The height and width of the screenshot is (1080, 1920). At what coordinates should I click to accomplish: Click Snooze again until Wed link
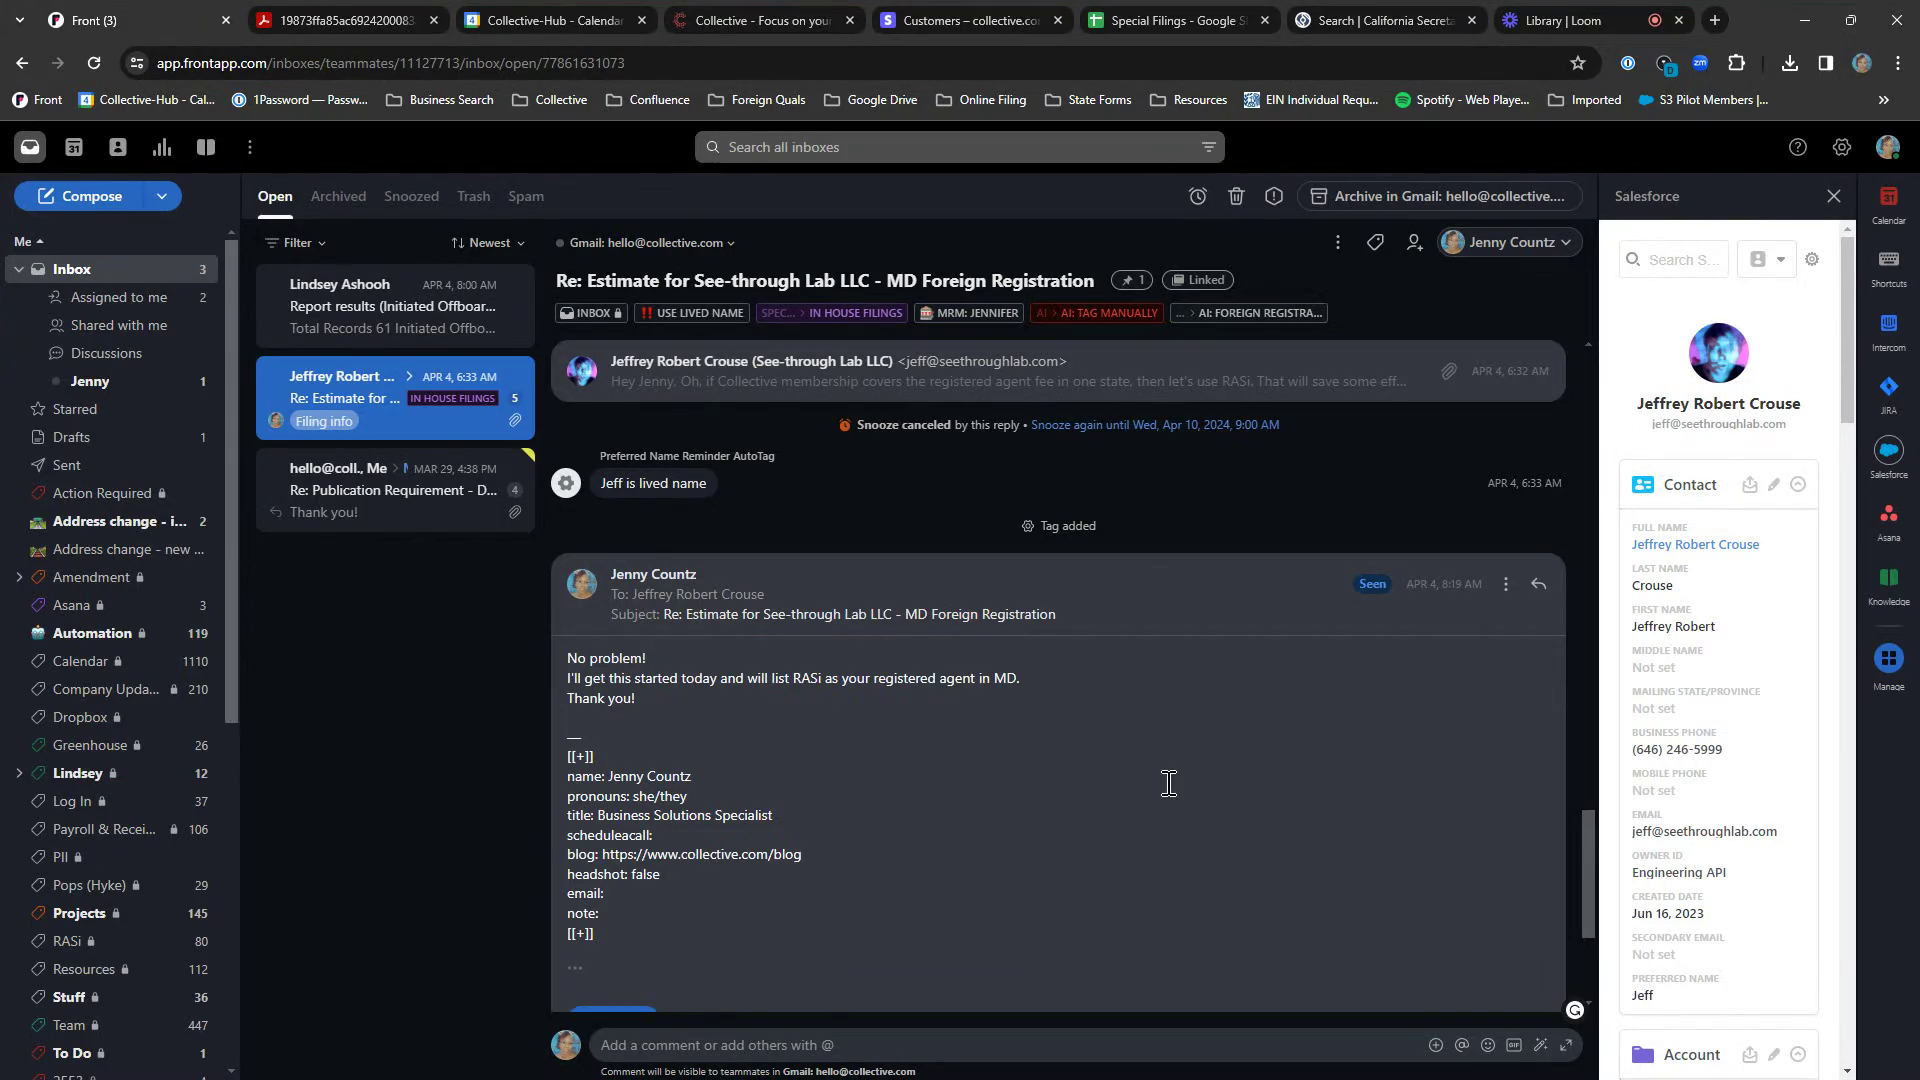coord(1154,425)
